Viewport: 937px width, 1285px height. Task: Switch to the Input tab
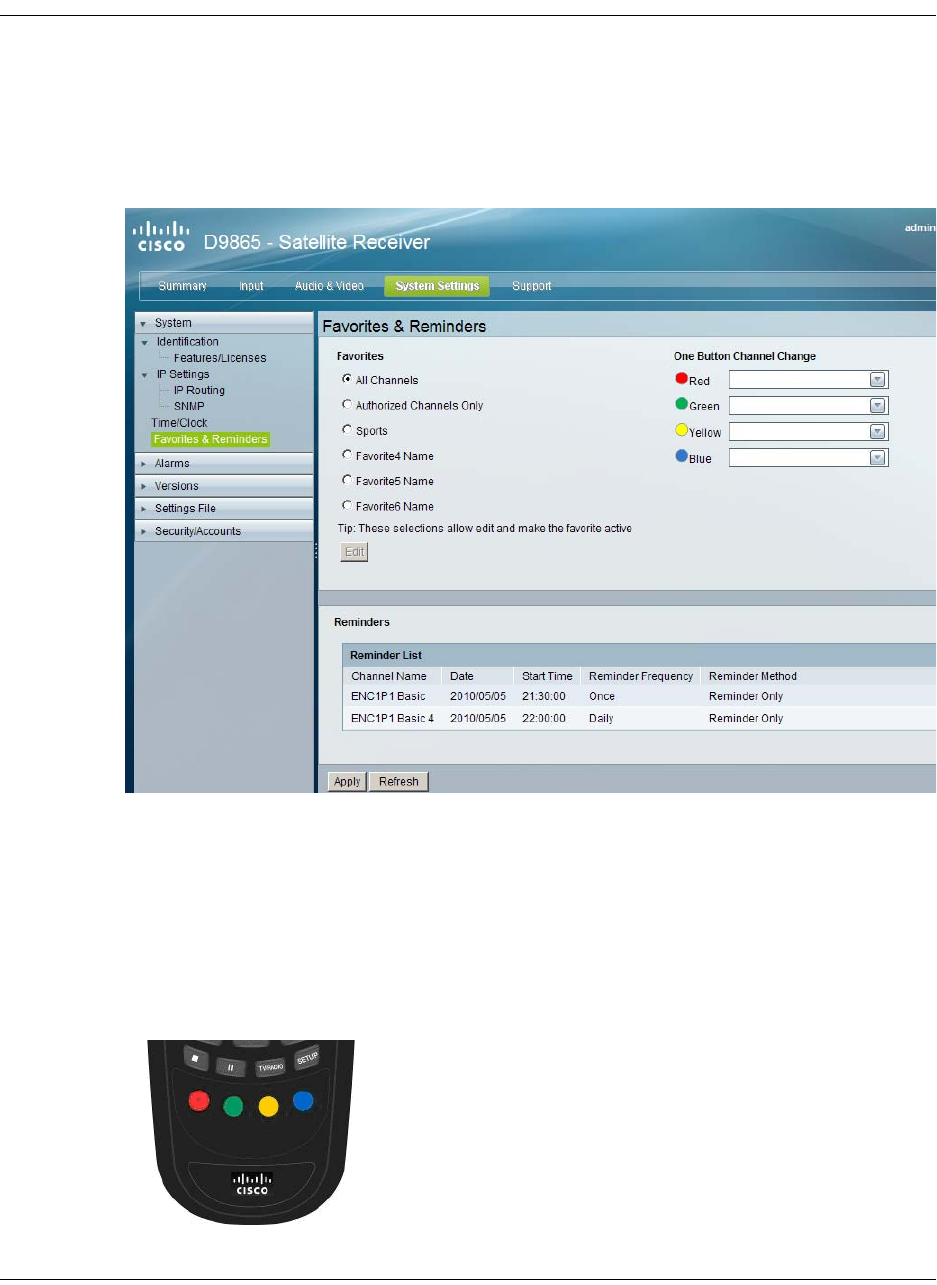[252, 286]
